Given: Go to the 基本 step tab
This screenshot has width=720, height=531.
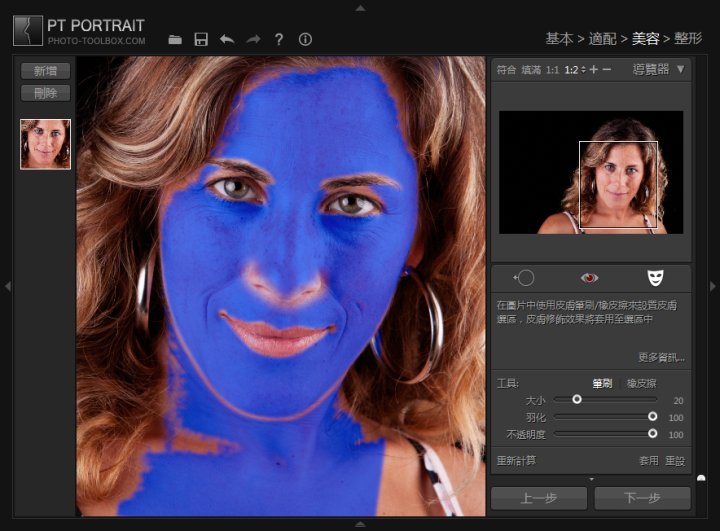Looking at the screenshot, I should coord(558,39).
